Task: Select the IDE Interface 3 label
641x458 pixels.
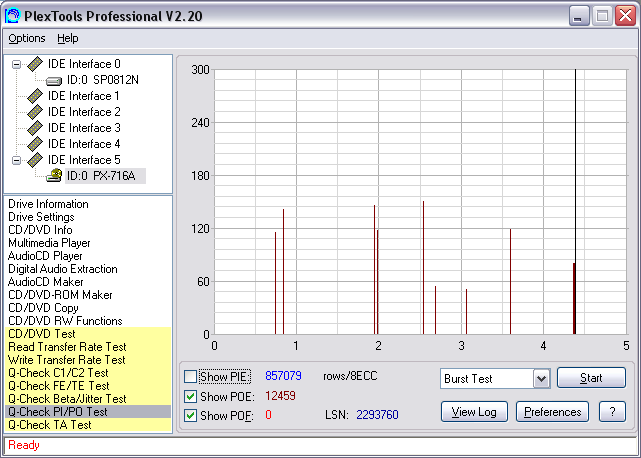Action: coord(84,128)
